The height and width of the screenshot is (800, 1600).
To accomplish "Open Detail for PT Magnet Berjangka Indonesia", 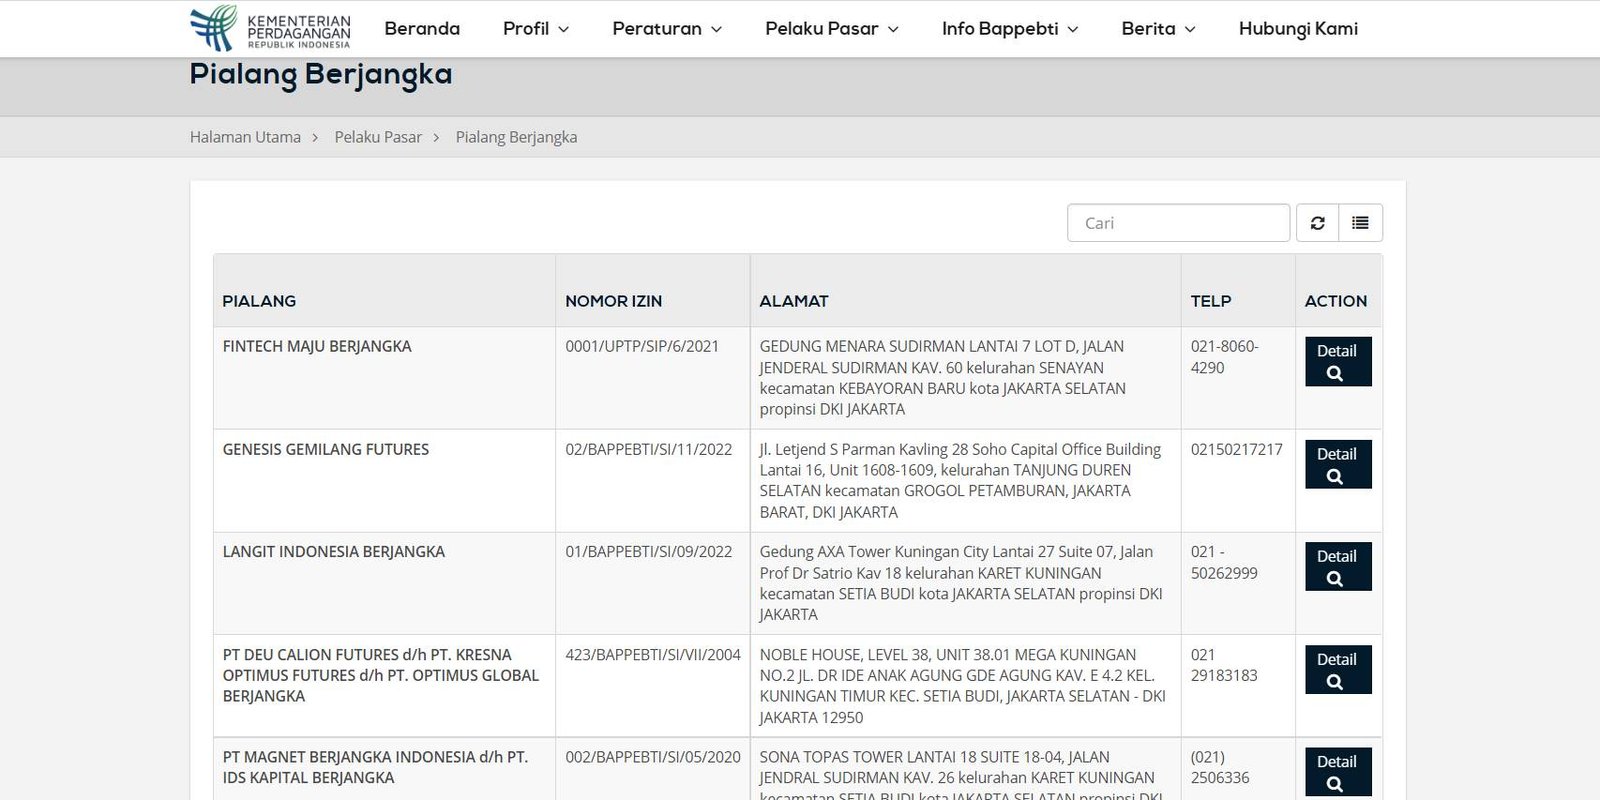I will click(1338, 772).
